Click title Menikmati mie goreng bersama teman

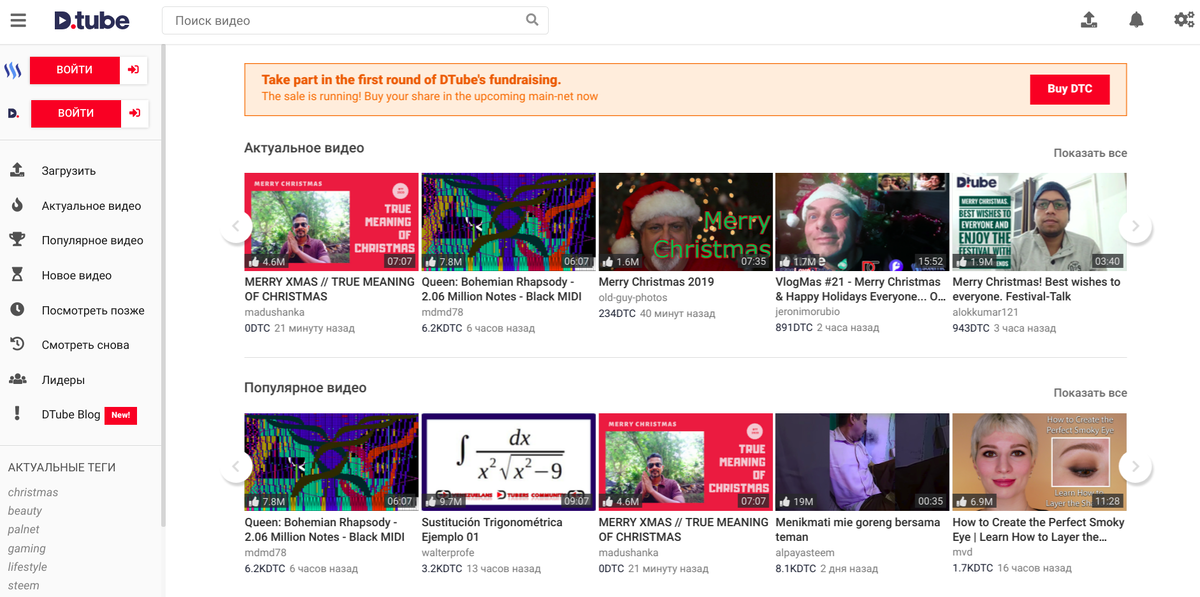tap(858, 529)
